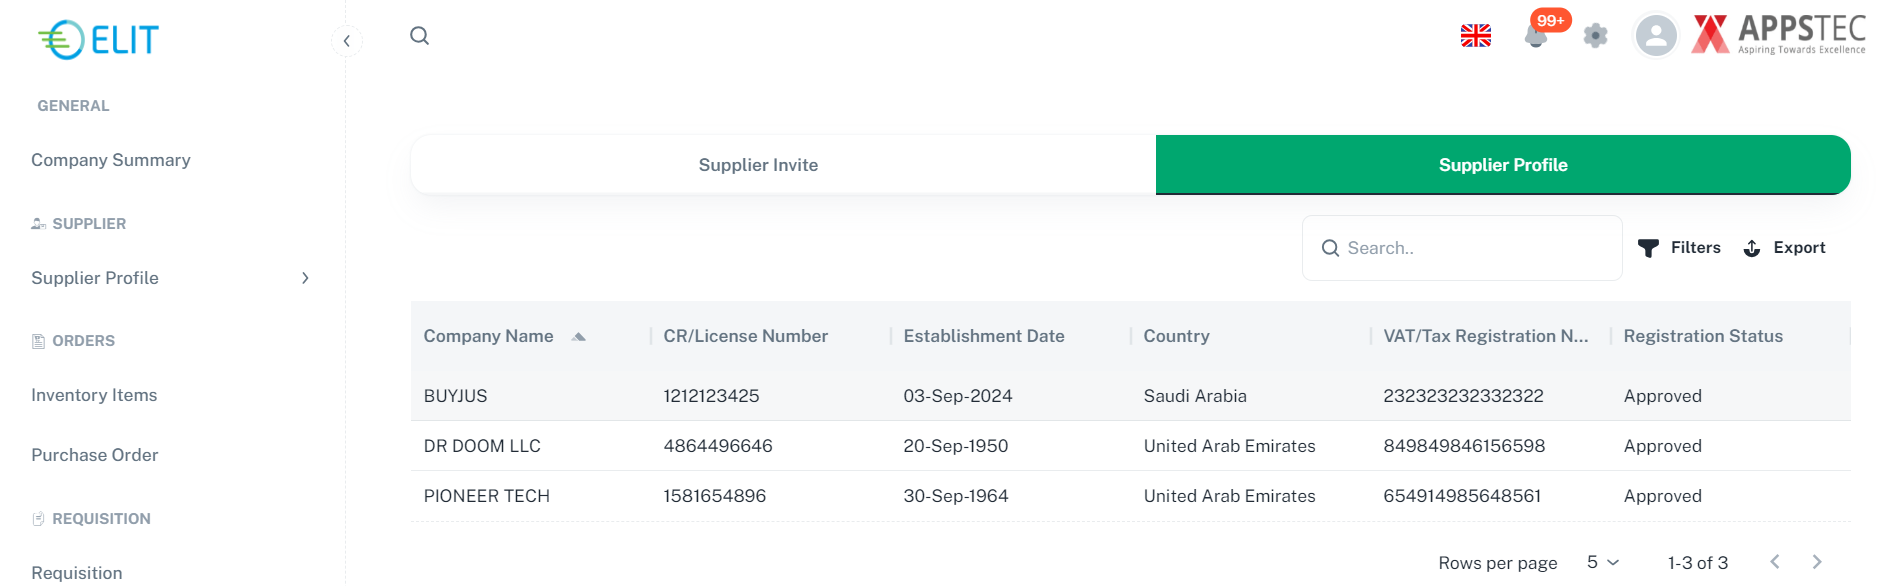Go to the next table page

[1817, 562]
